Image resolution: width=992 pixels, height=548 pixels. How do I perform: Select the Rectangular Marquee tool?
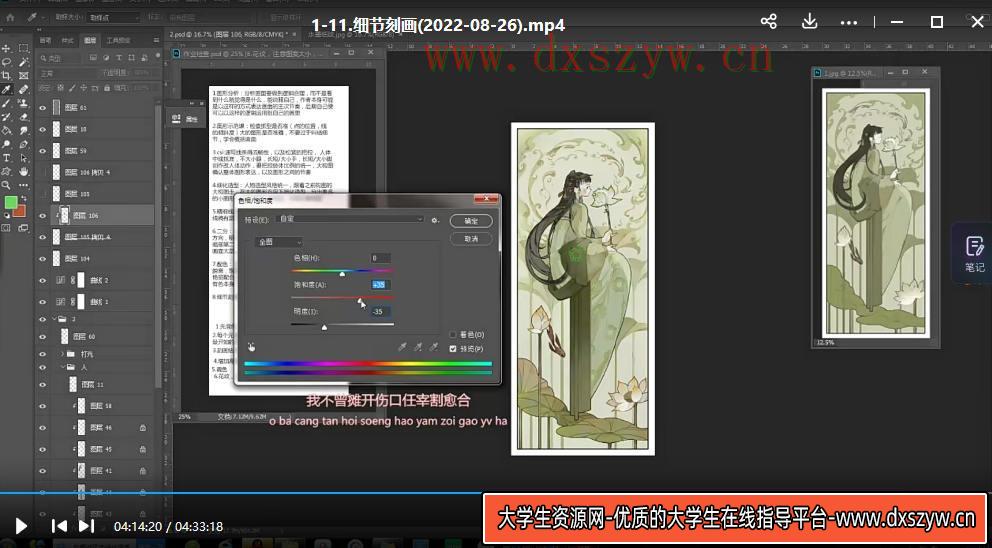tap(23, 48)
